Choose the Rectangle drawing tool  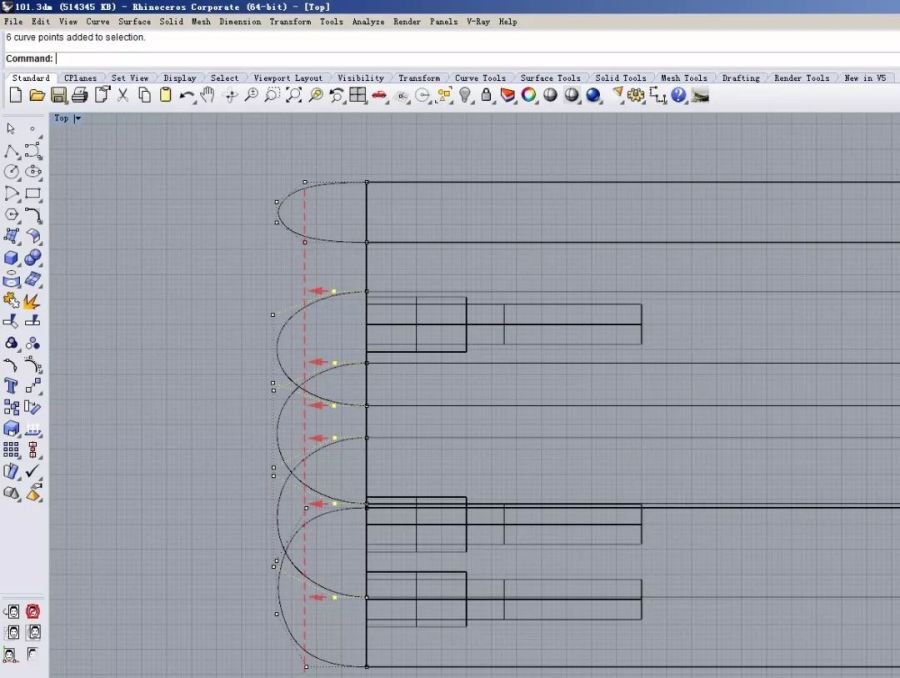(33, 194)
